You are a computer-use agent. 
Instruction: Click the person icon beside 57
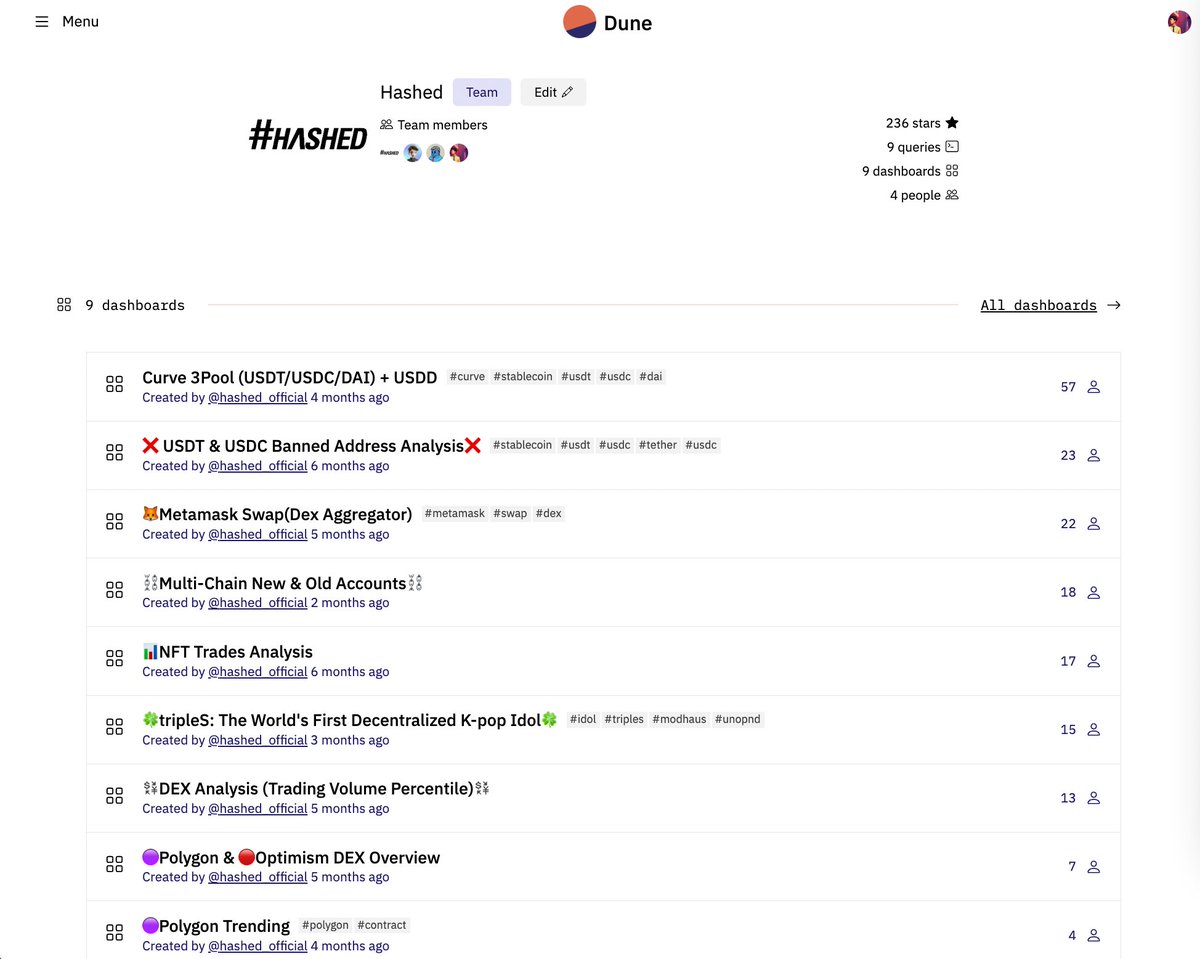(x=1093, y=387)
